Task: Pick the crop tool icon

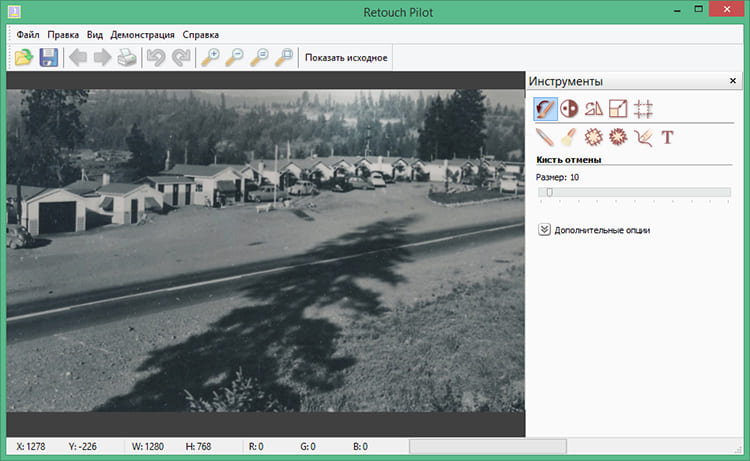Action: [x=643, y=109]
